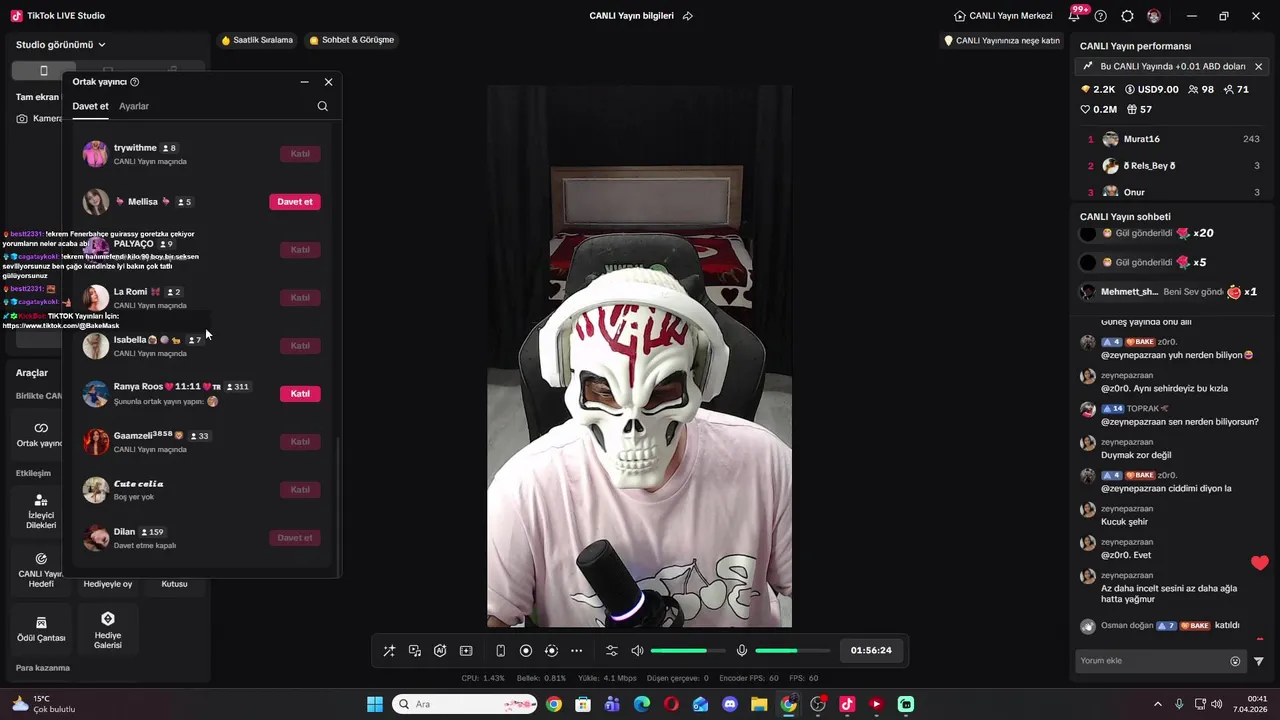Viewport: 1280px width, 720px height.
Task: Open TikTok LIVE Studio icon in taskbar
Action: (847, 704)
